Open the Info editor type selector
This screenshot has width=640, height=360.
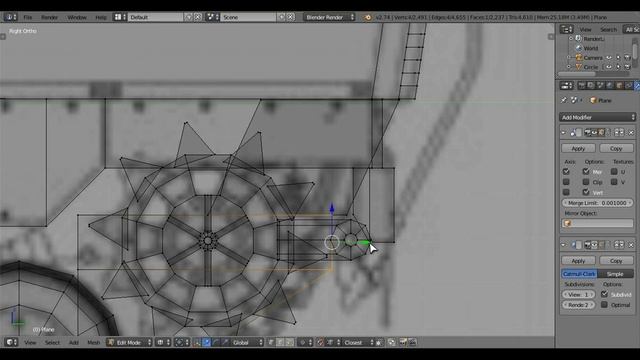click(x=10, y=17)
